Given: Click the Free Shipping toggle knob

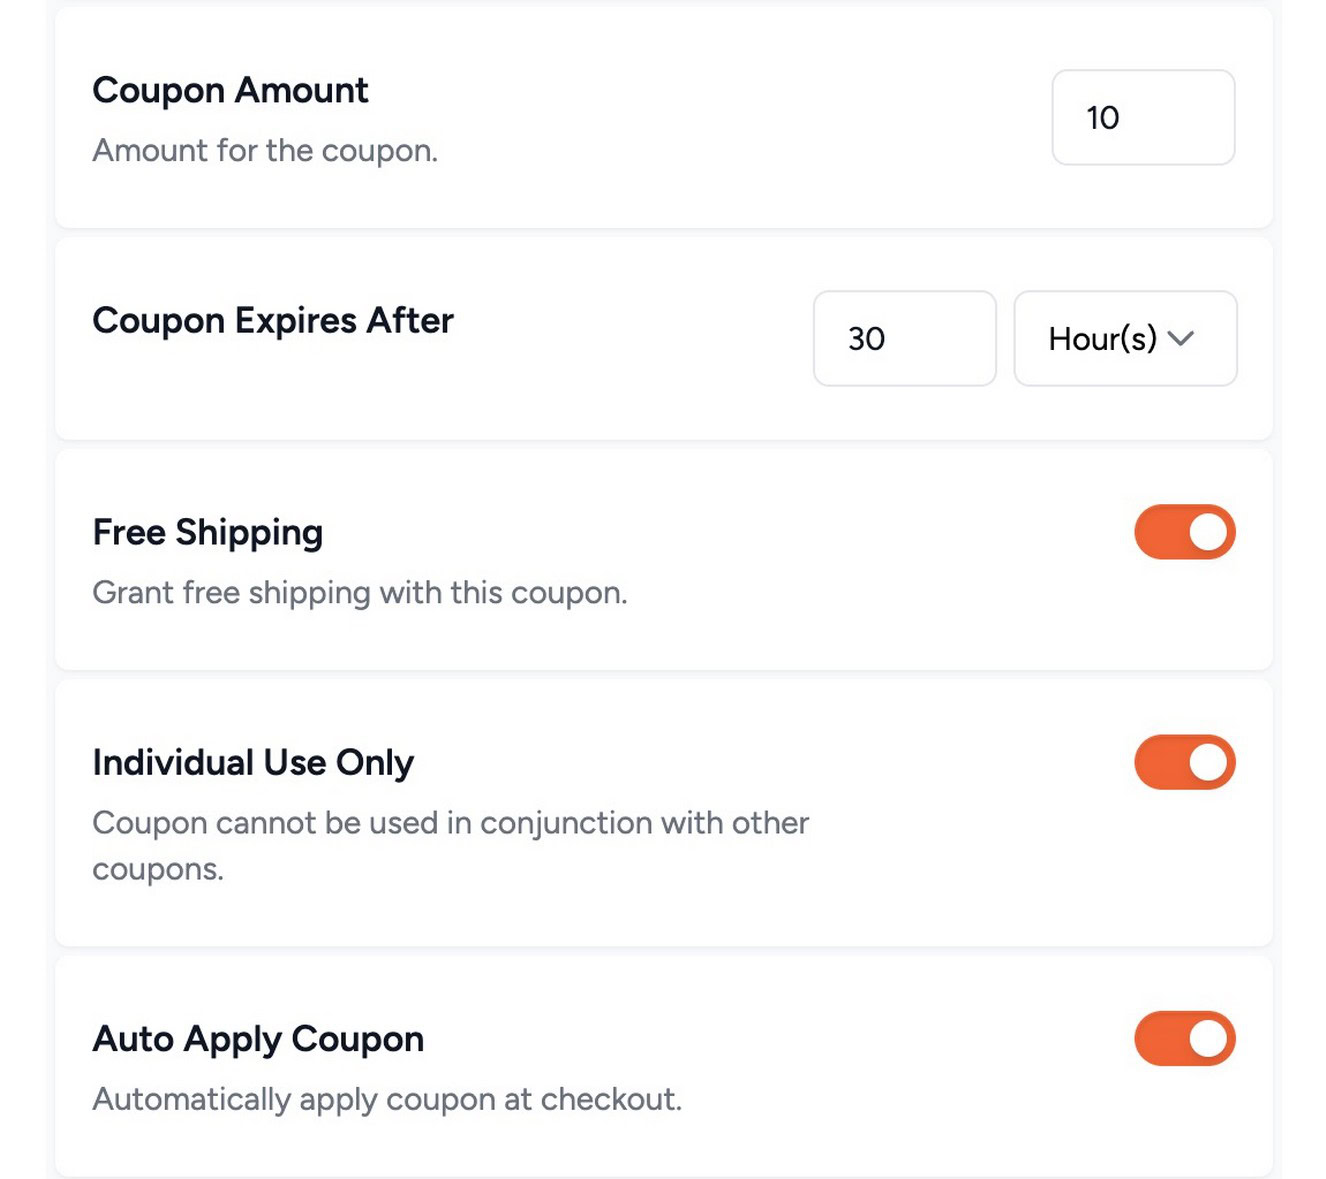Looking at the screenshot, I should (x=1207, y=531).
